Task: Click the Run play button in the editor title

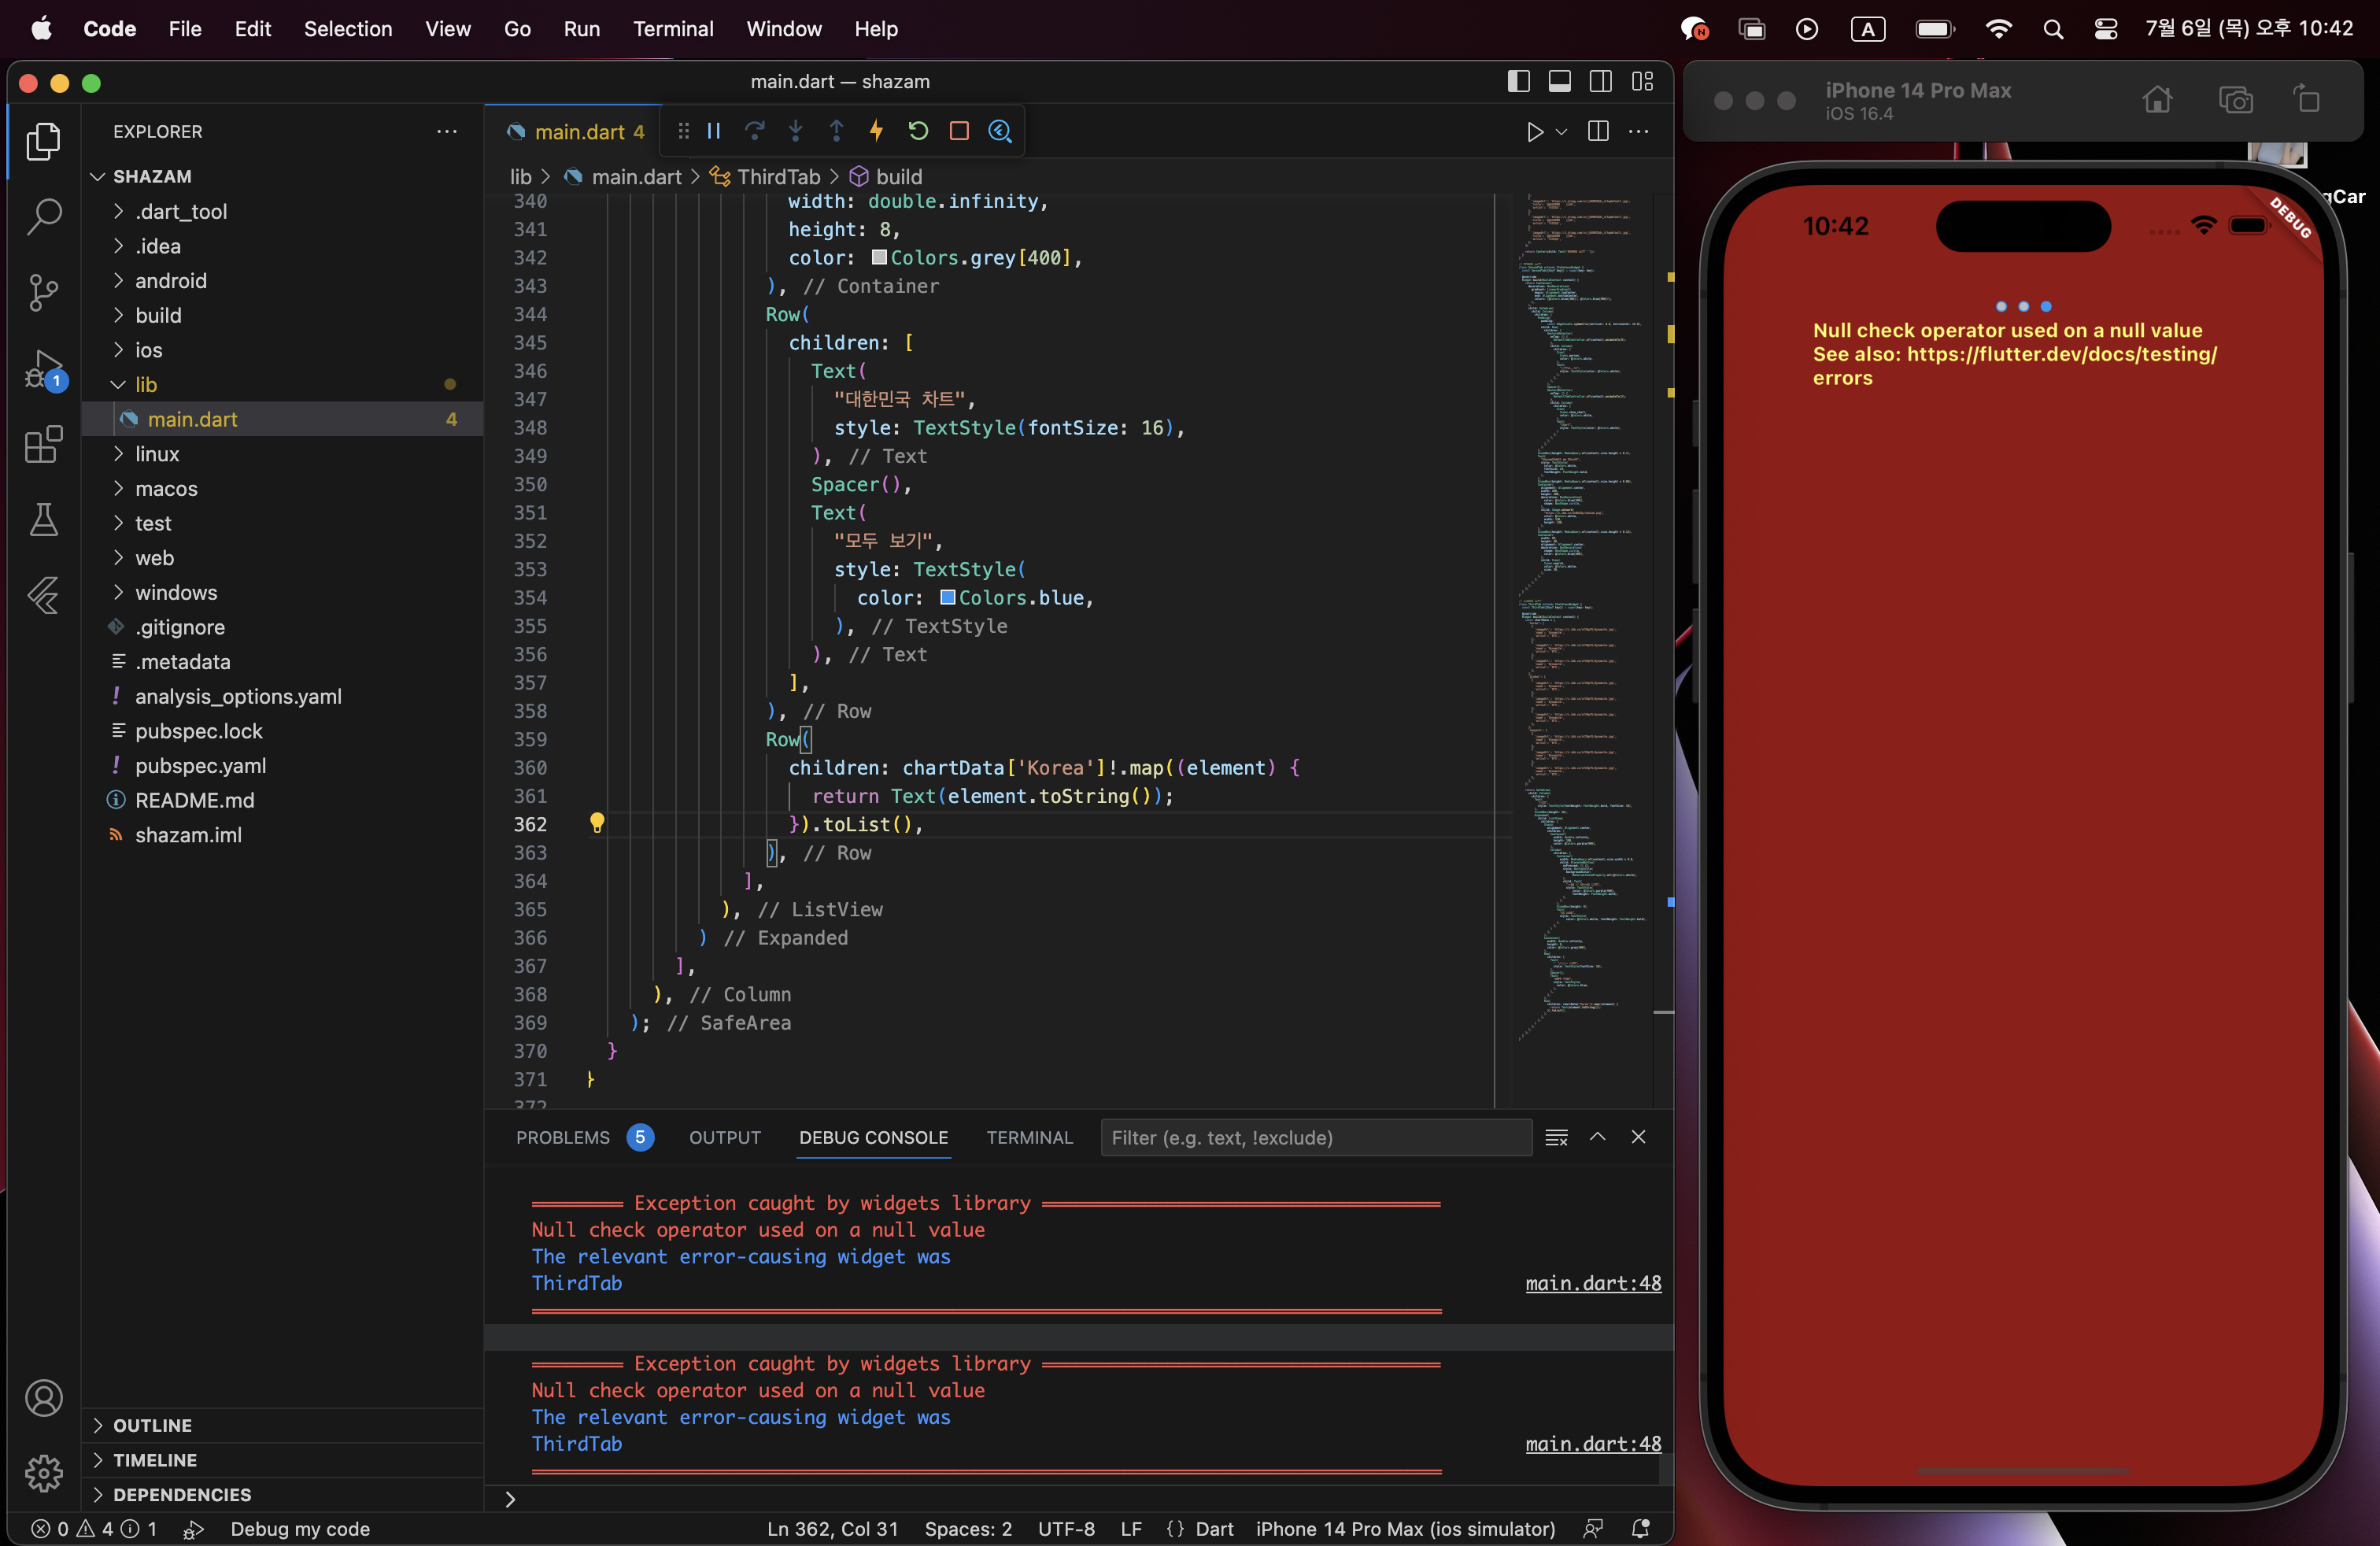Action: coord(1535,132)
